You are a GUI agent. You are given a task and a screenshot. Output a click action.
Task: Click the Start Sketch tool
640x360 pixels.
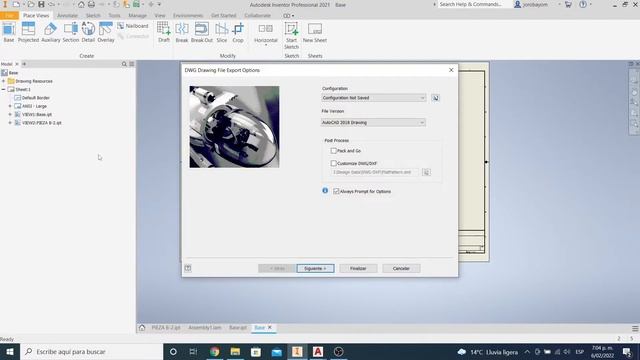291,35
